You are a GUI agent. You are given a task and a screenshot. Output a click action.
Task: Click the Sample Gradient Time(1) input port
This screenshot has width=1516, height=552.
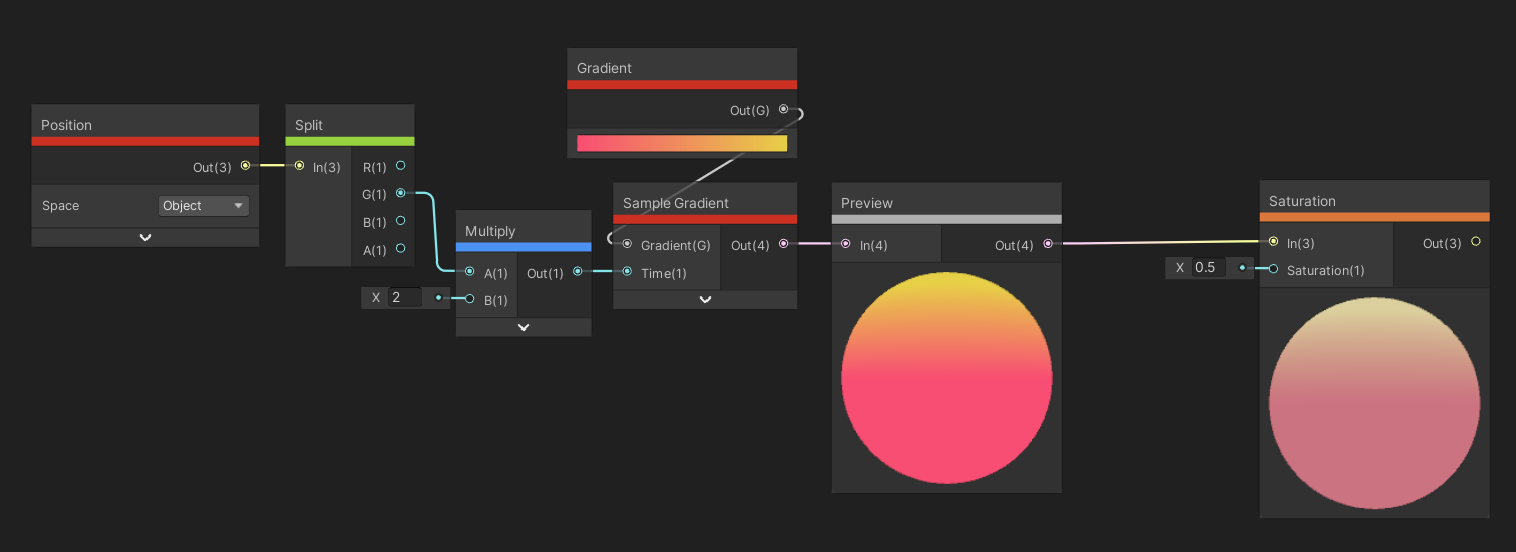point(627,271)
